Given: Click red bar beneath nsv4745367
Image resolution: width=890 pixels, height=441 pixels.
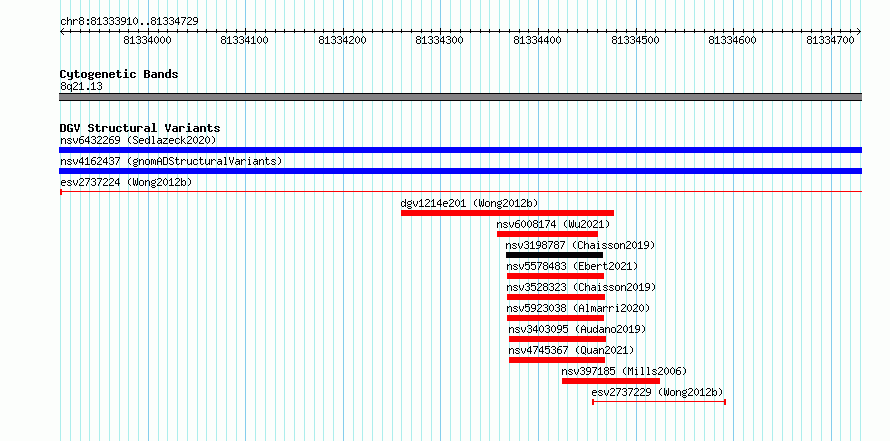Looking at the screenshot, I should click(557, 360).
